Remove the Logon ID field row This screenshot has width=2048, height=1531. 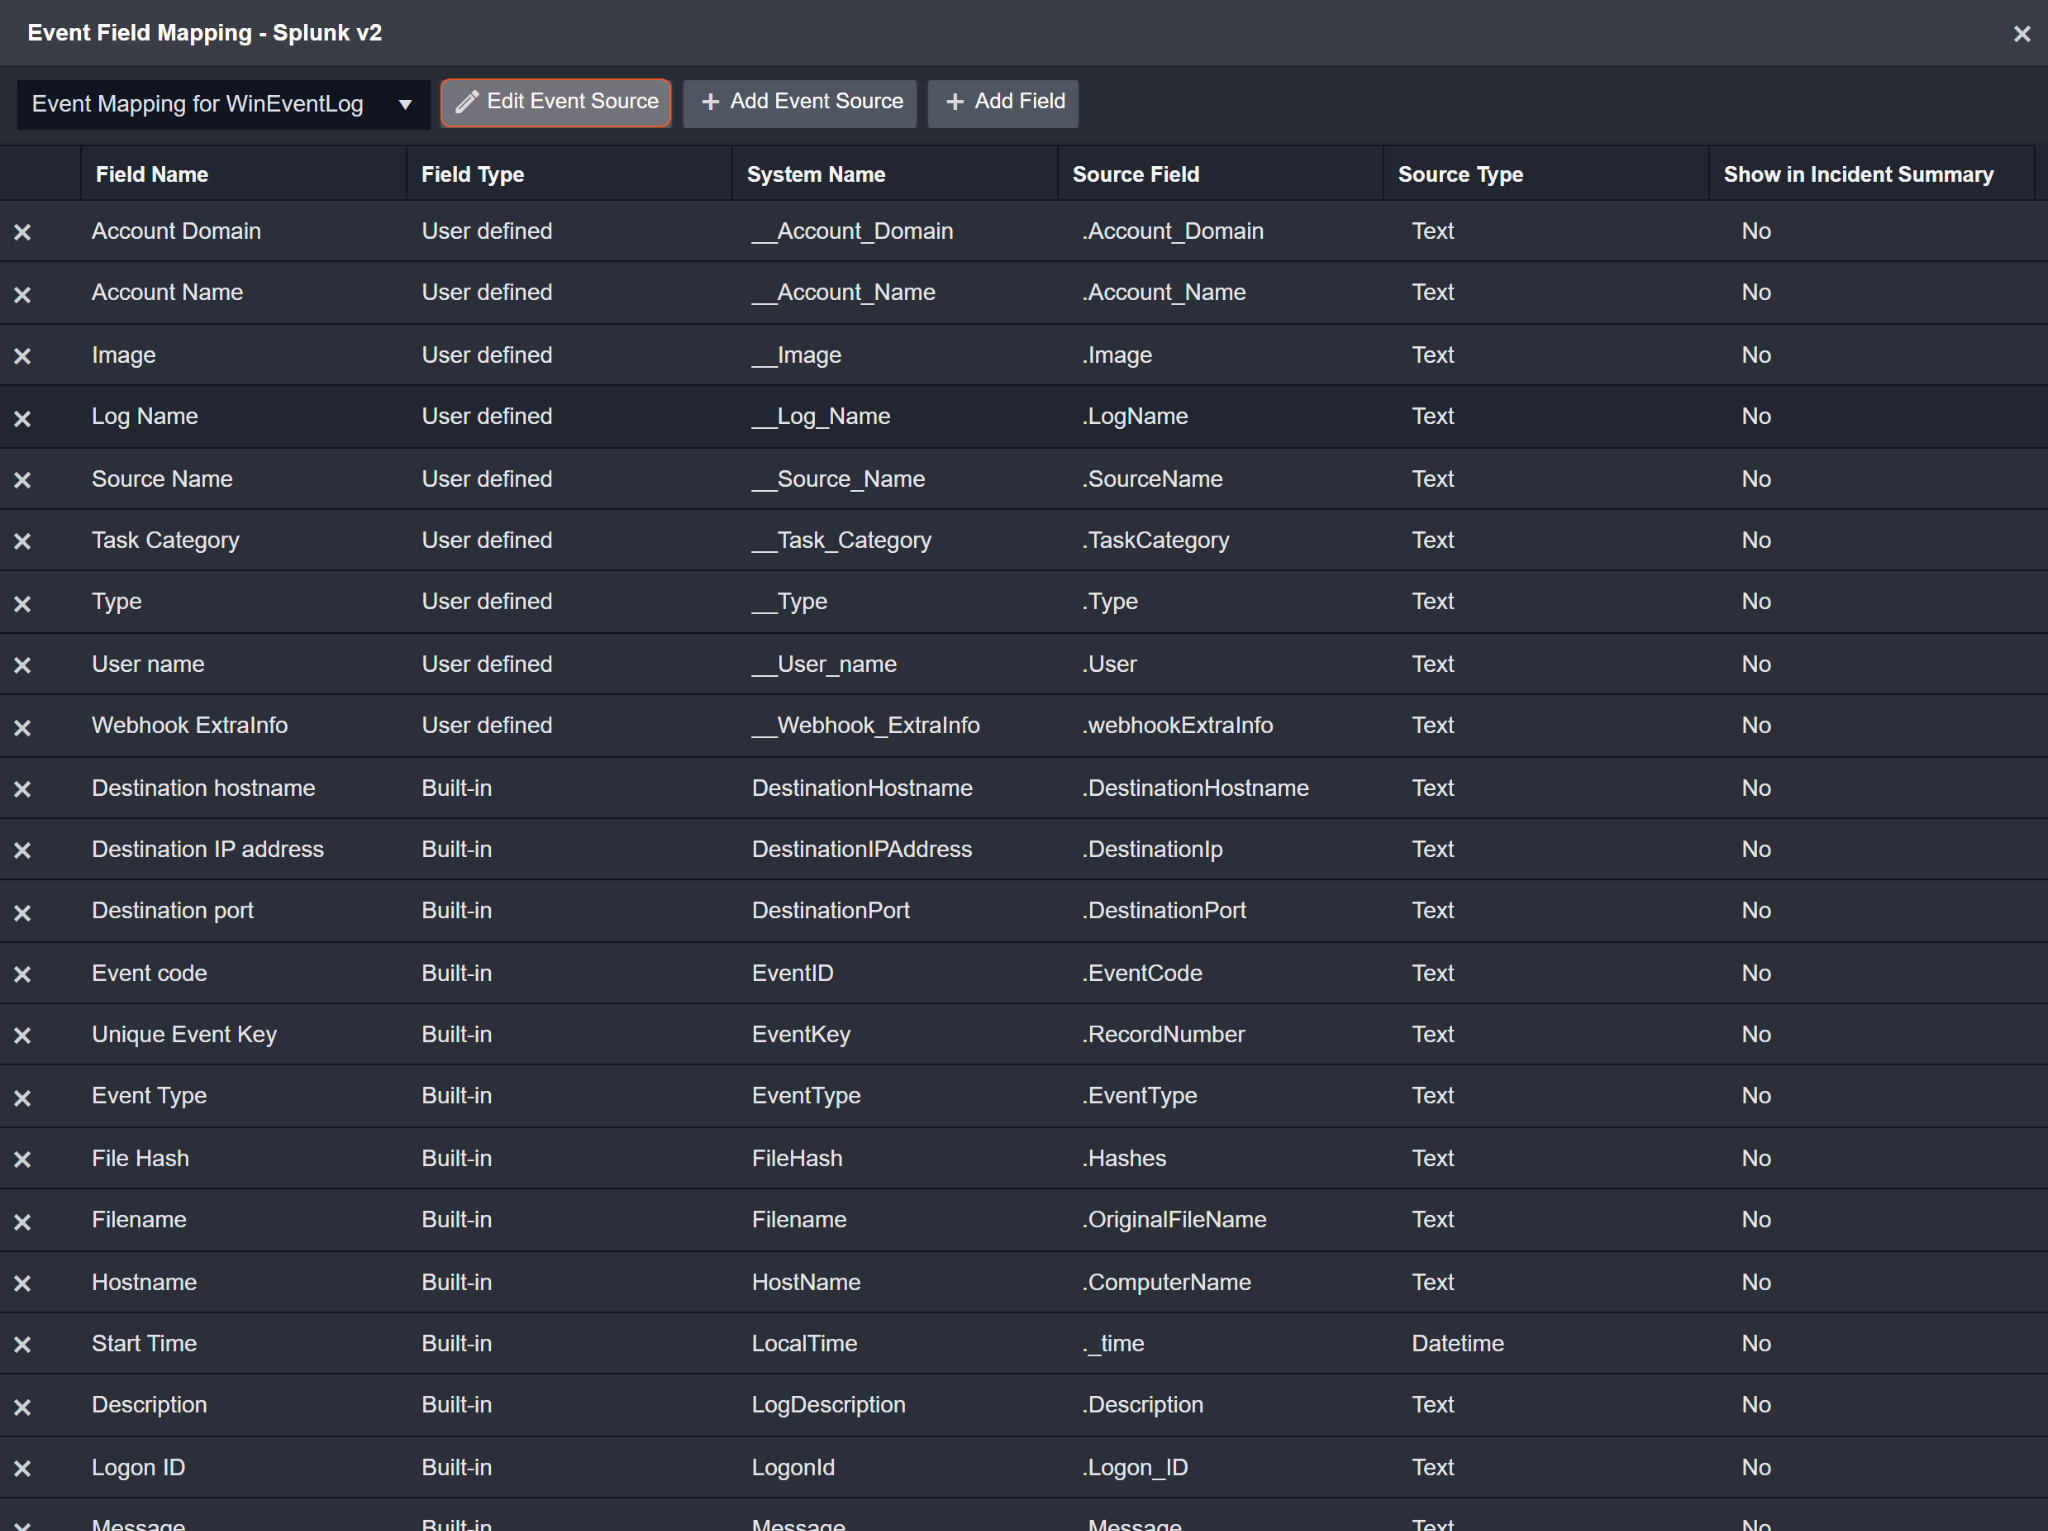pyautogui.click(x=22, y=1468)
